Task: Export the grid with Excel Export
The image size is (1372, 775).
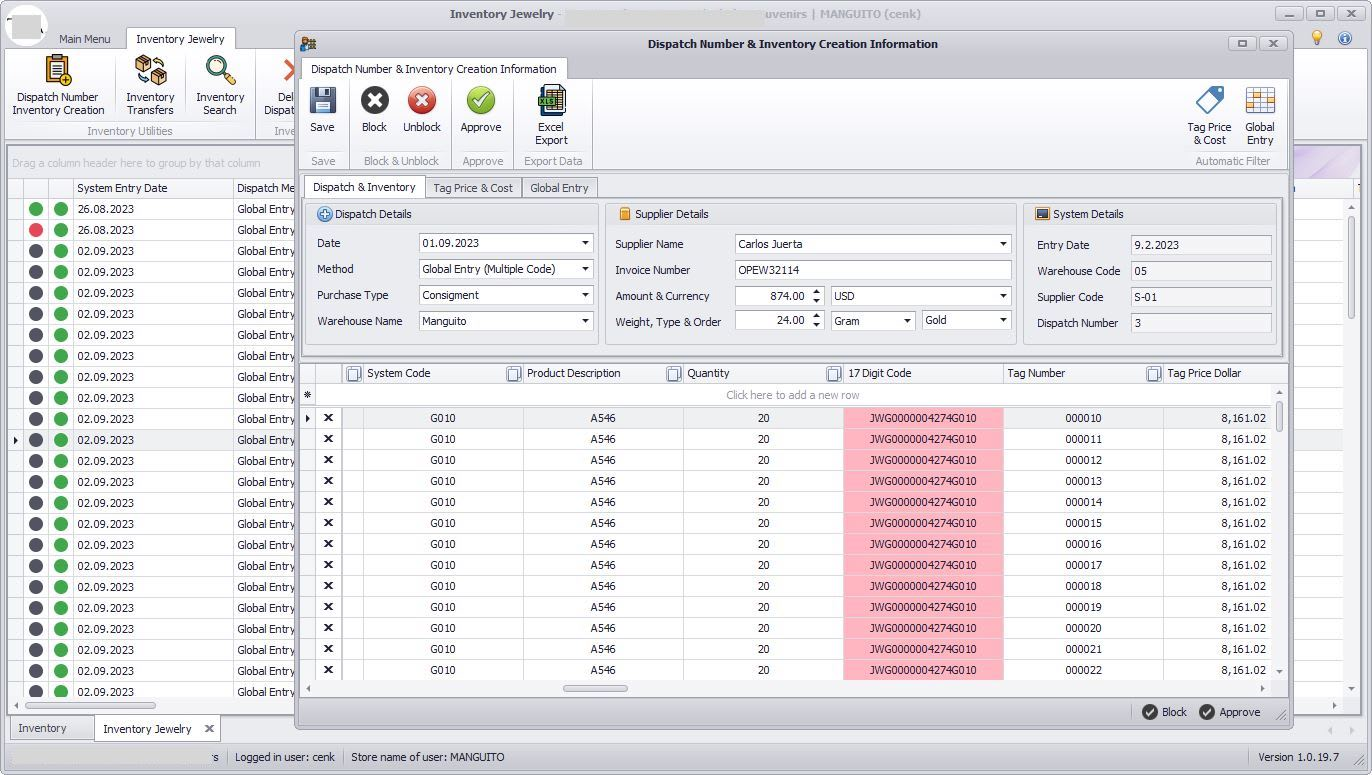Action: (x=551, y=114)
